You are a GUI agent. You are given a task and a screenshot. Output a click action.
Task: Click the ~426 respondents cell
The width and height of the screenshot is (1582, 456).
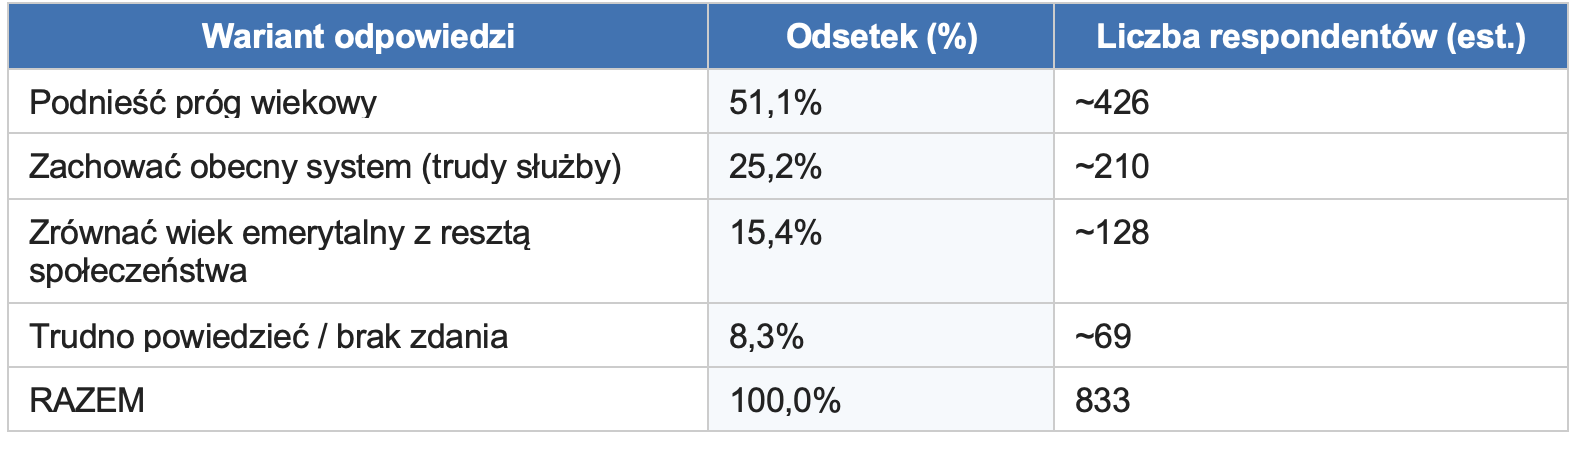(1112, 102)
